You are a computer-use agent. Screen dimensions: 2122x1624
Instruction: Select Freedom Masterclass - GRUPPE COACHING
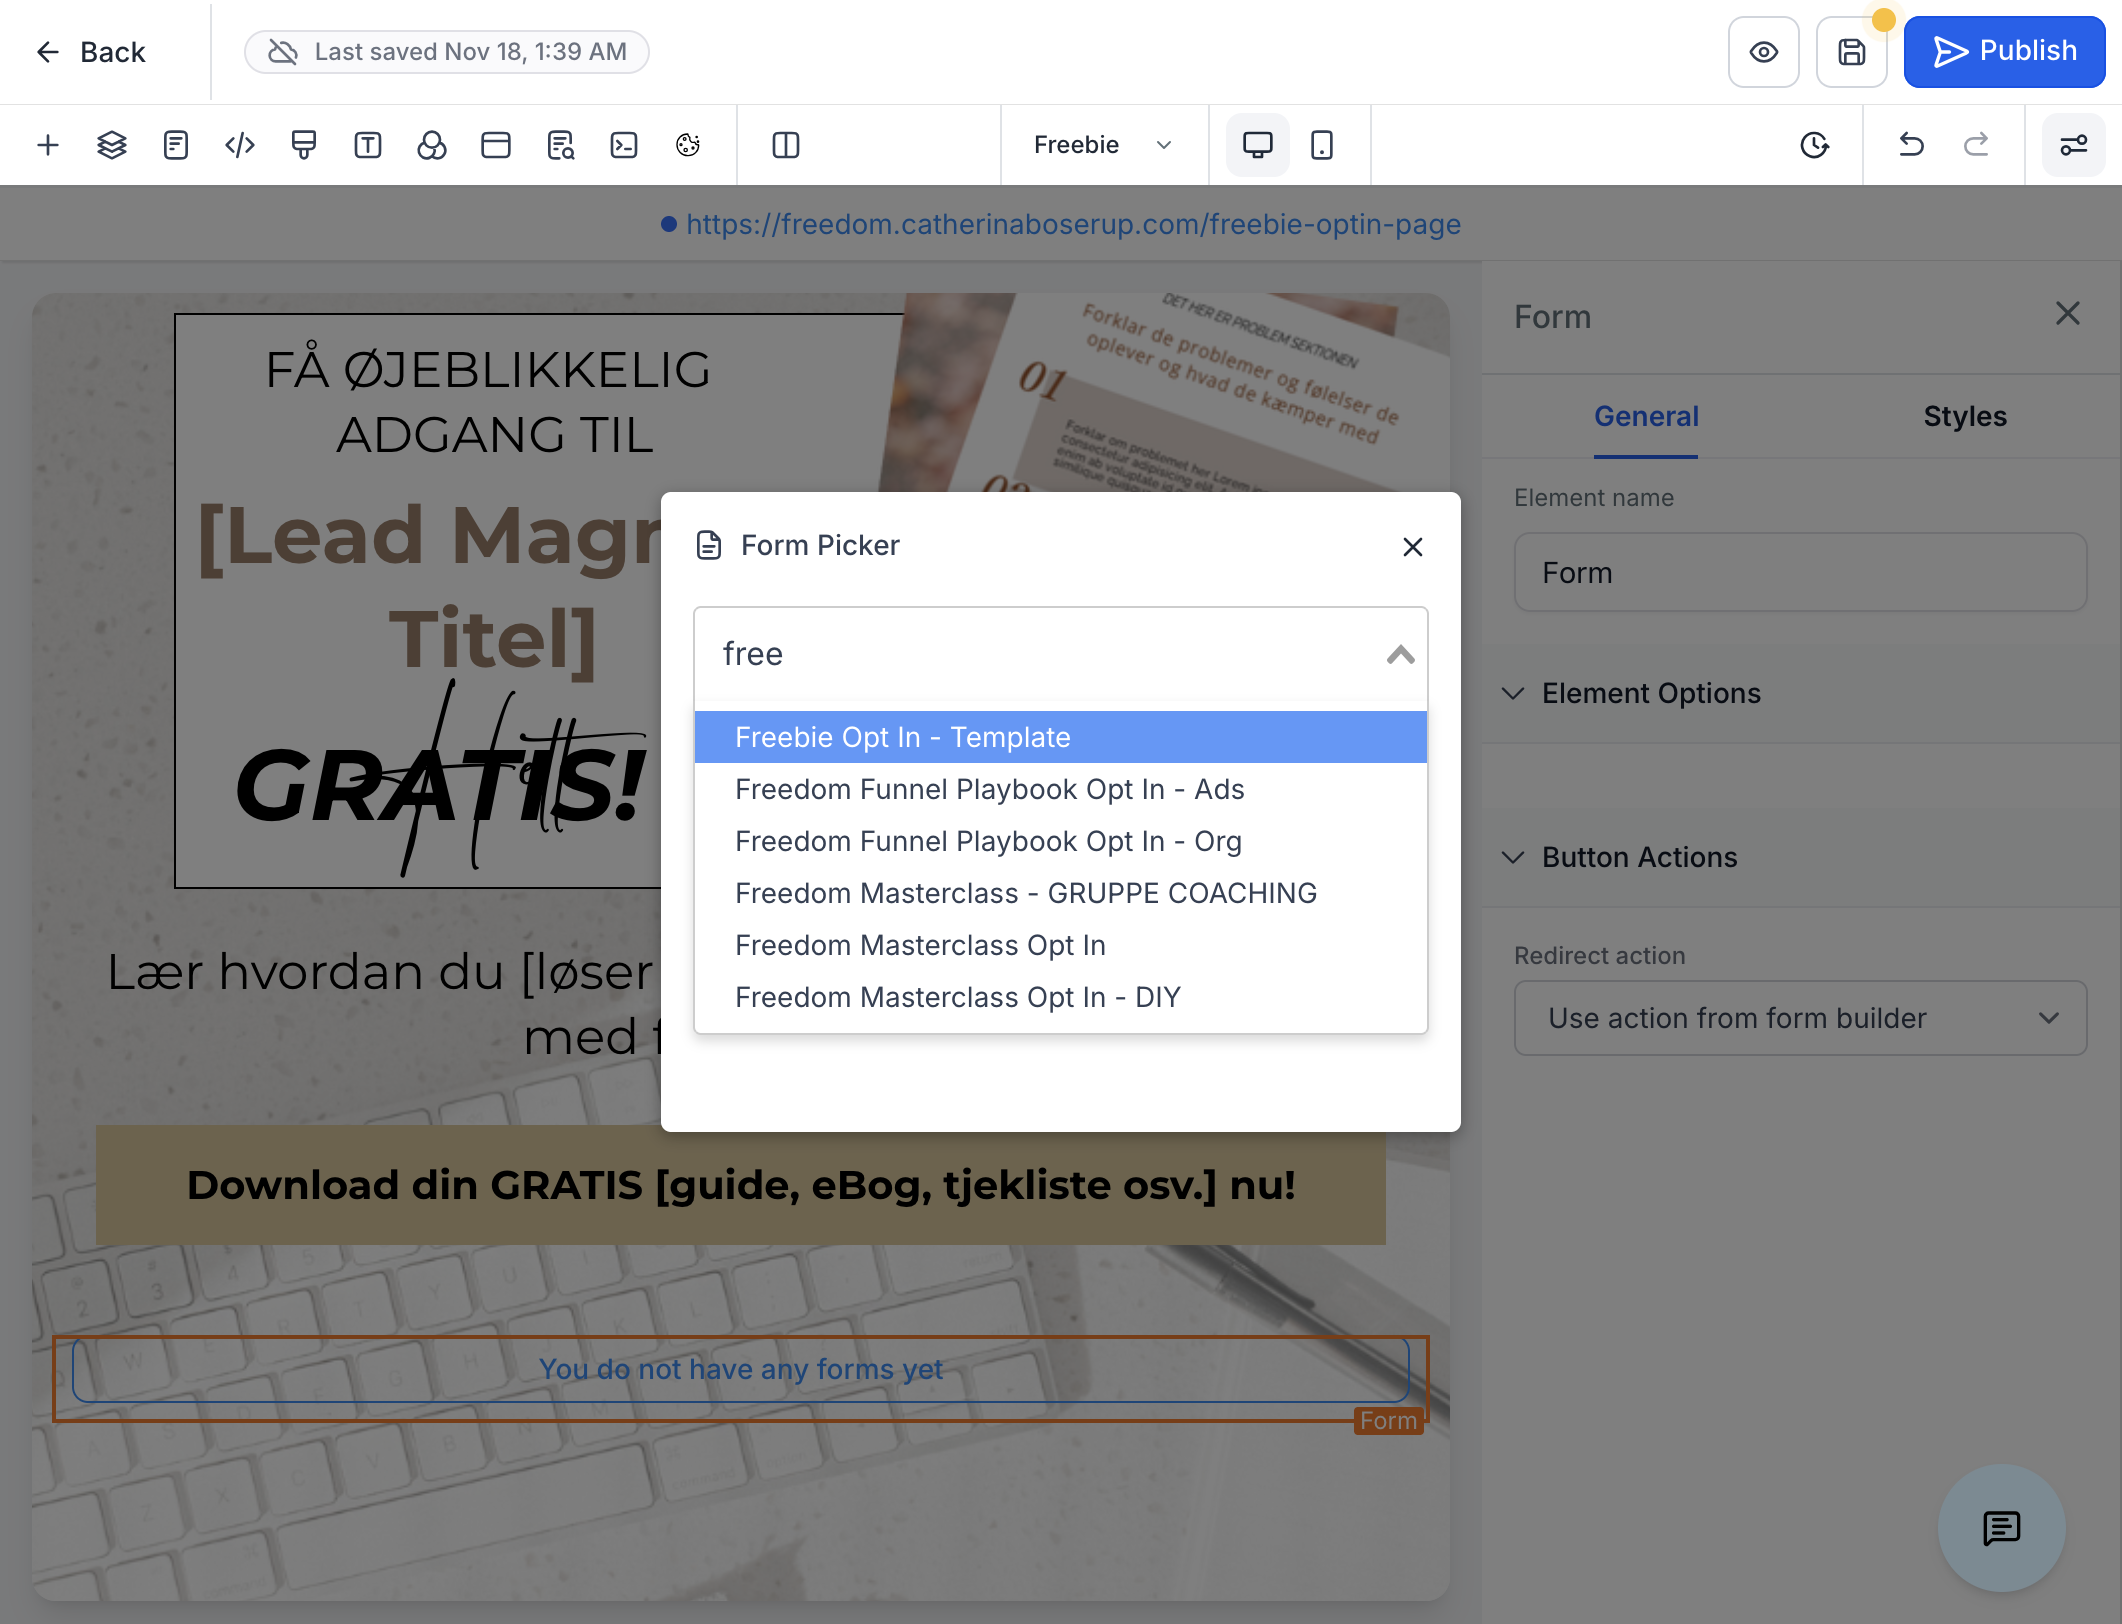(1060, 893)
